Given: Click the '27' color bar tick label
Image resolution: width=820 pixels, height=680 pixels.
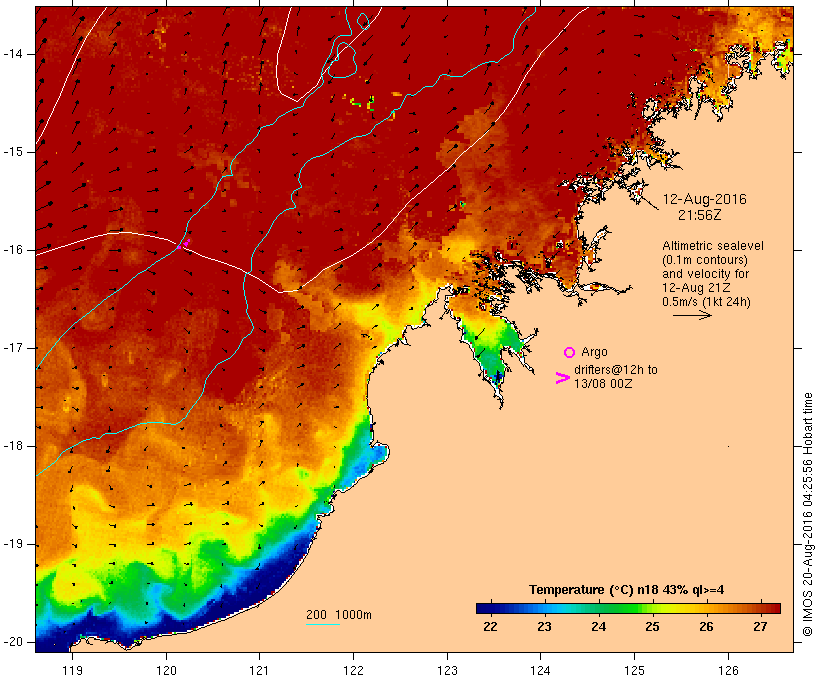Looking at the screenshot, I should [x=760, y=627].
